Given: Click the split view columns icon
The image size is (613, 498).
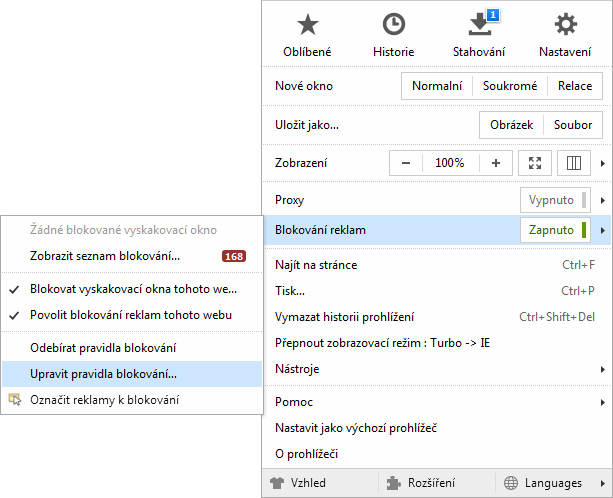Looking at the screenshot, I should pyautogui.click(x=574, y=163).
